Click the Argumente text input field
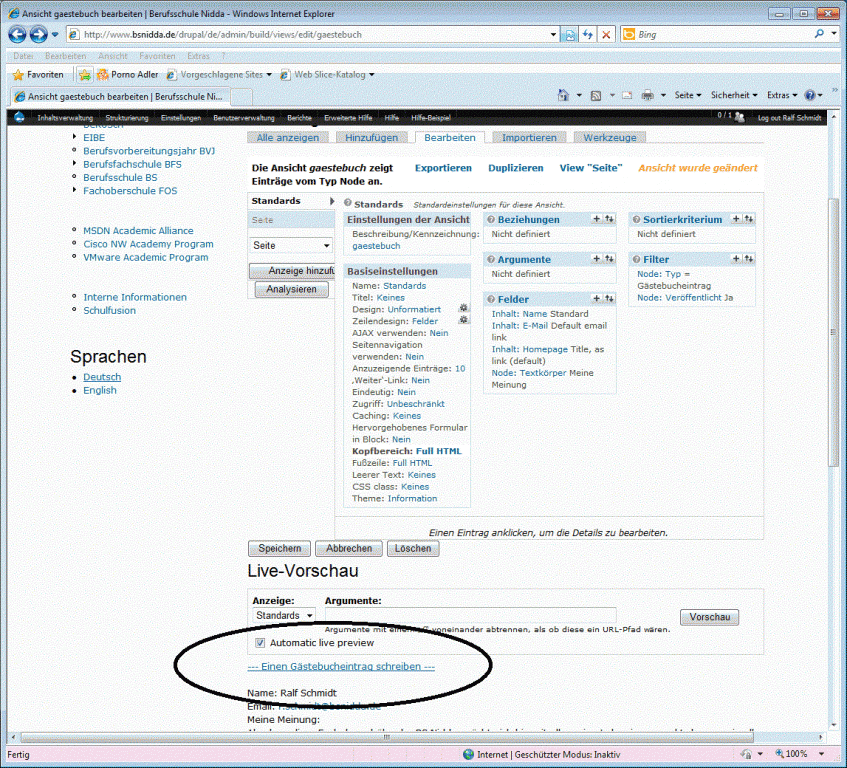Image resolution: width=847 pixels, height=768 pixels. click(x=471, y=615)
